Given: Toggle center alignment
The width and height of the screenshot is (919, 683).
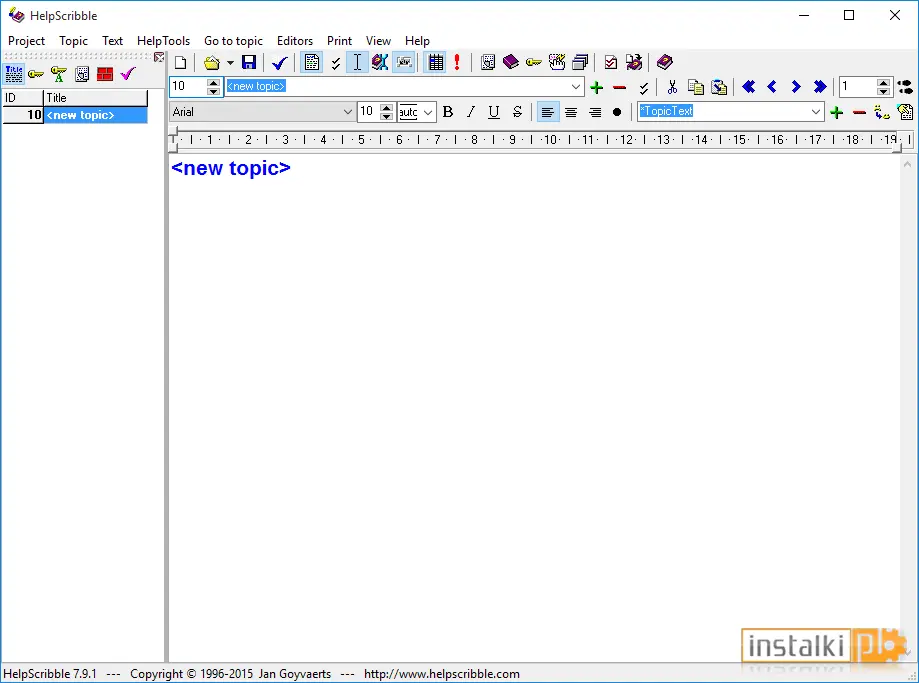Looking at the screenshot, I should pyautogui.click(x=571, y=112).
